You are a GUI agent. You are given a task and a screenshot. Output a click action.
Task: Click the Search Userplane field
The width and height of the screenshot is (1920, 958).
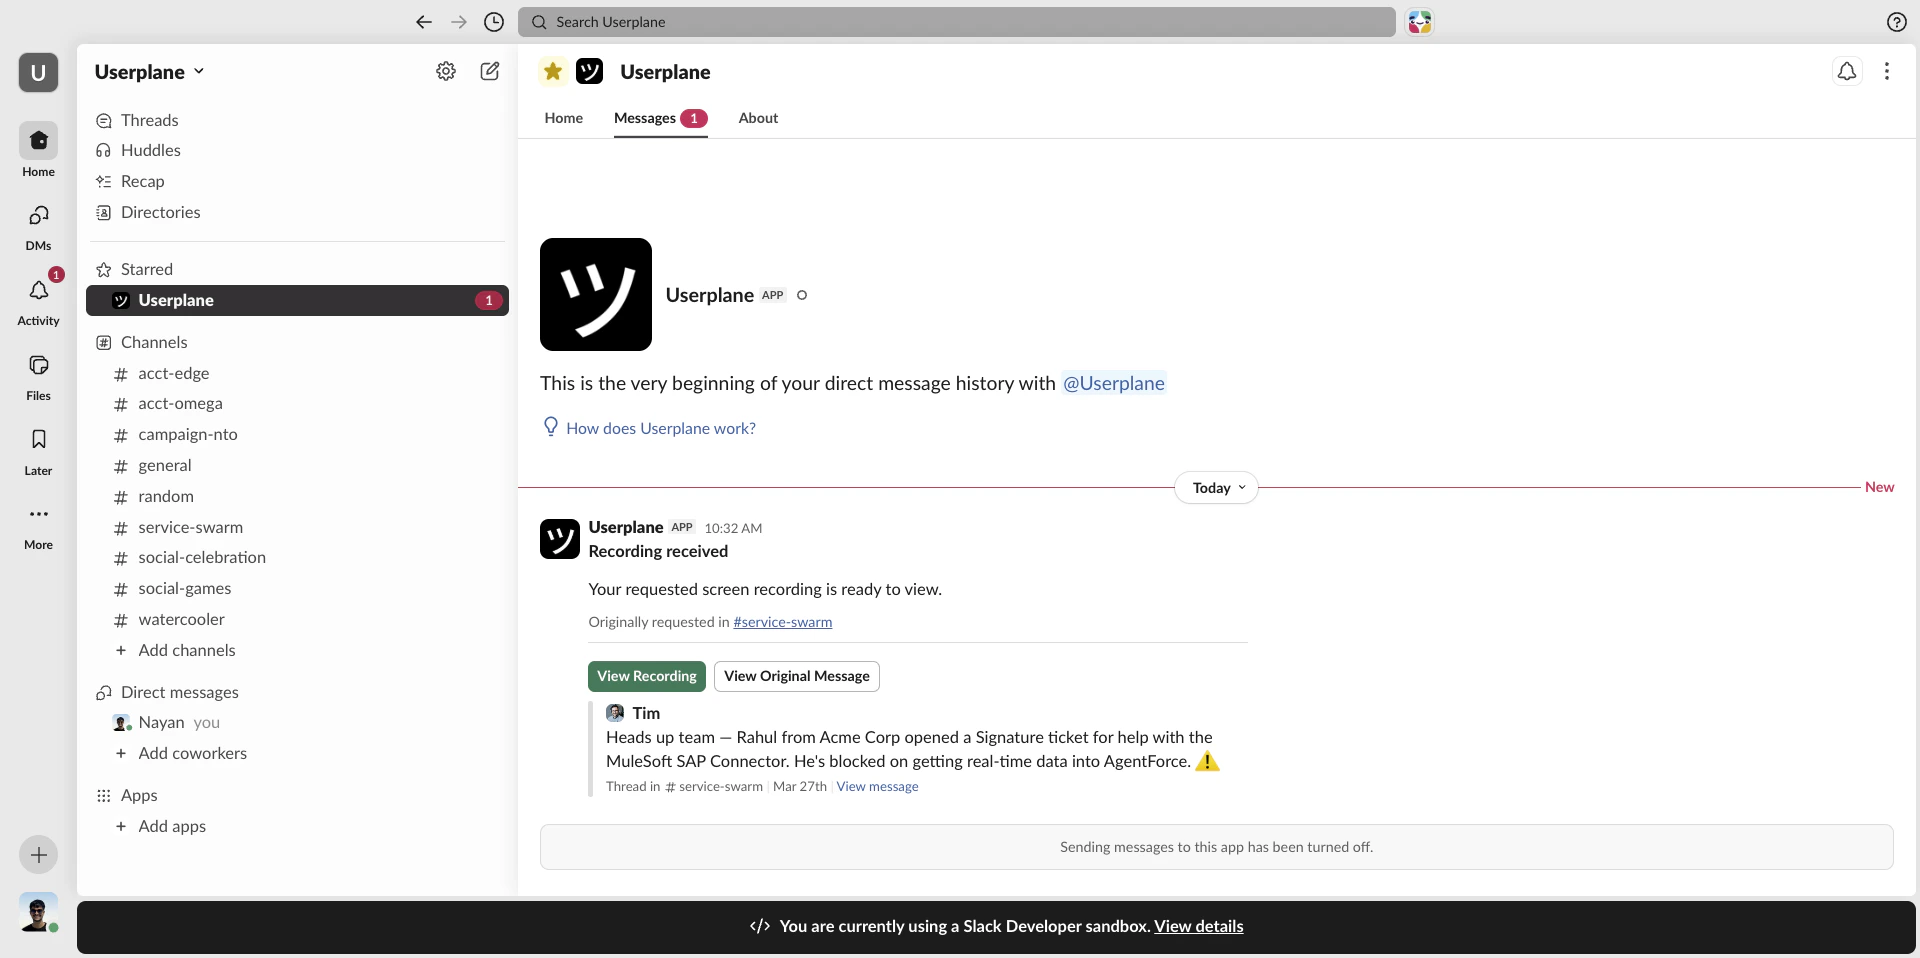coord(956,22)
